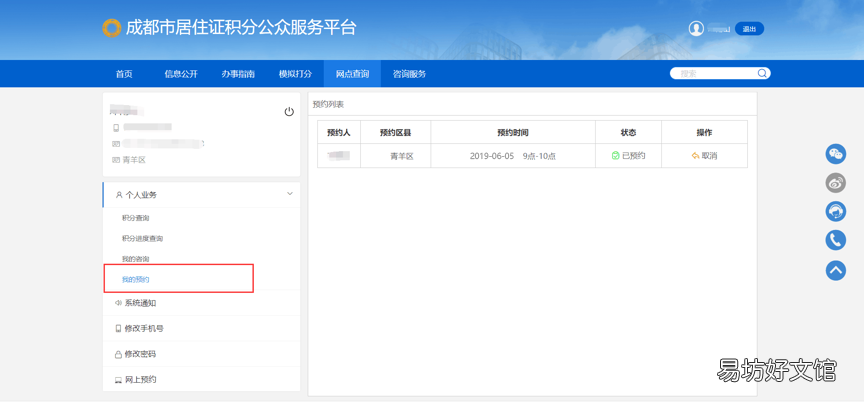
Task: Open 积分查询 in sidebar
Action: point(136,218)
